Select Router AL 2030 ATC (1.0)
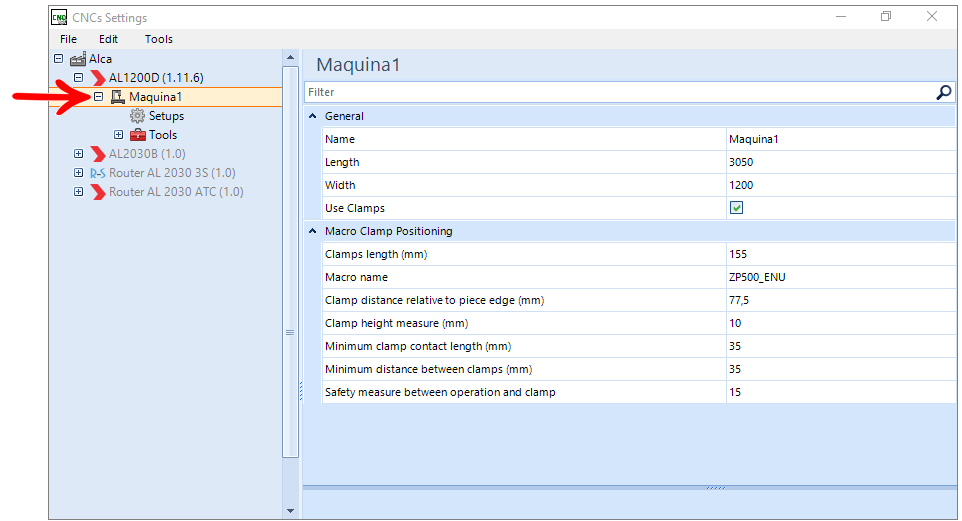 (x=176, y=192)
